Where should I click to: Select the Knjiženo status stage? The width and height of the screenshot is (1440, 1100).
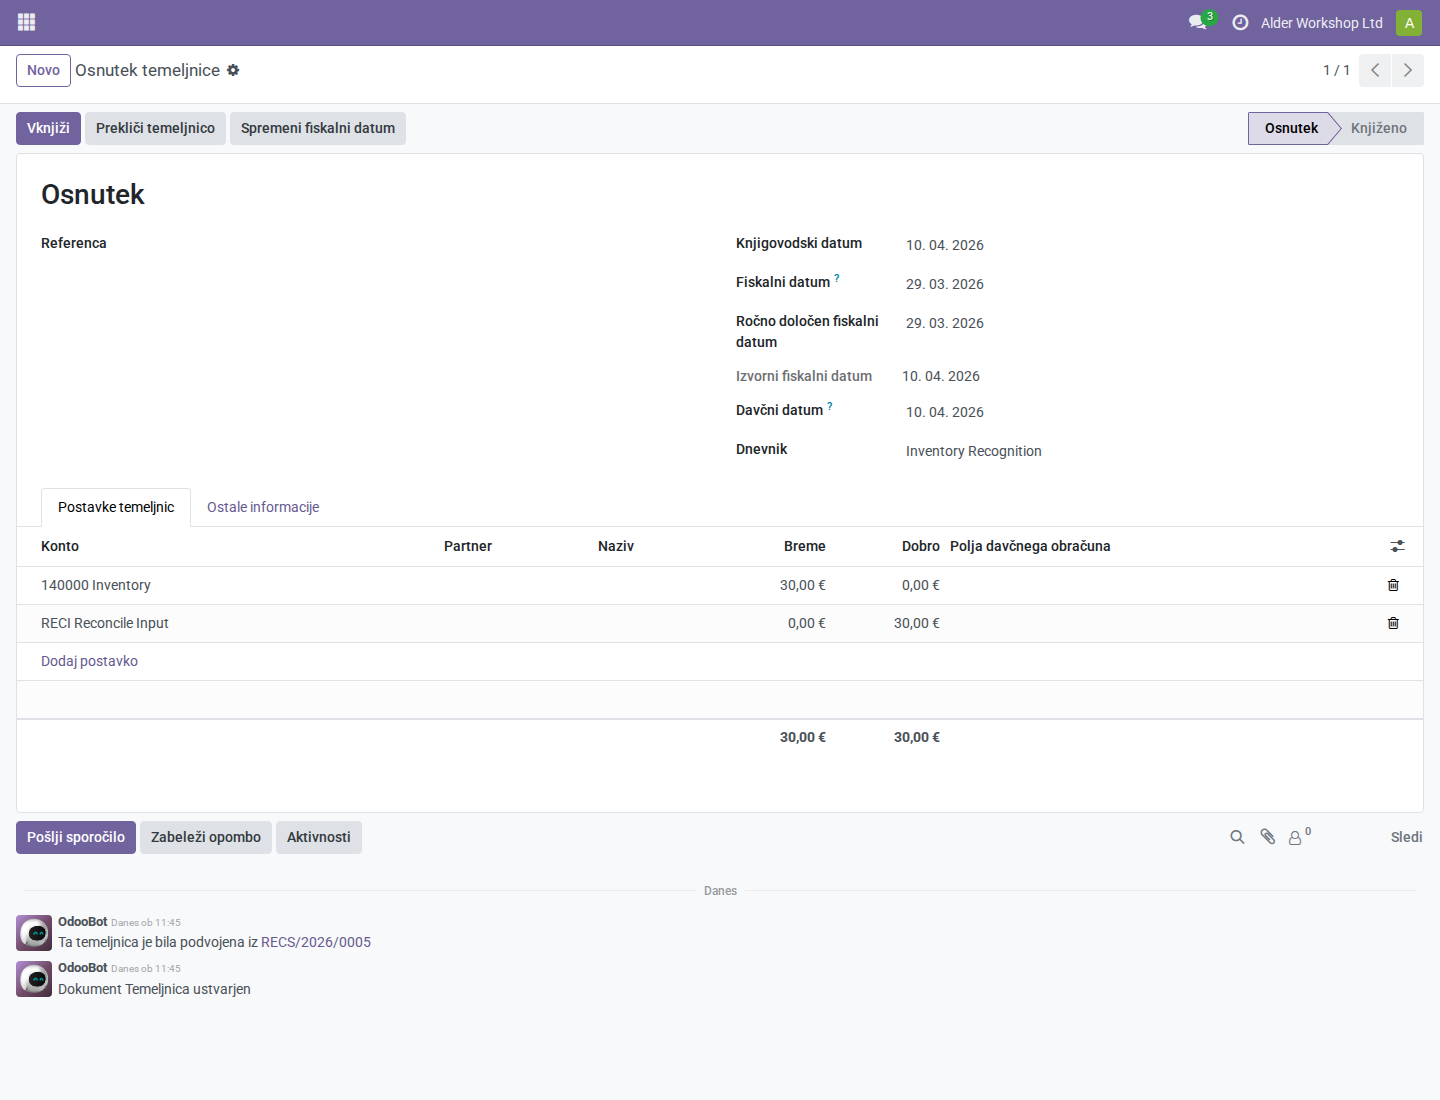click(1378, 128)
